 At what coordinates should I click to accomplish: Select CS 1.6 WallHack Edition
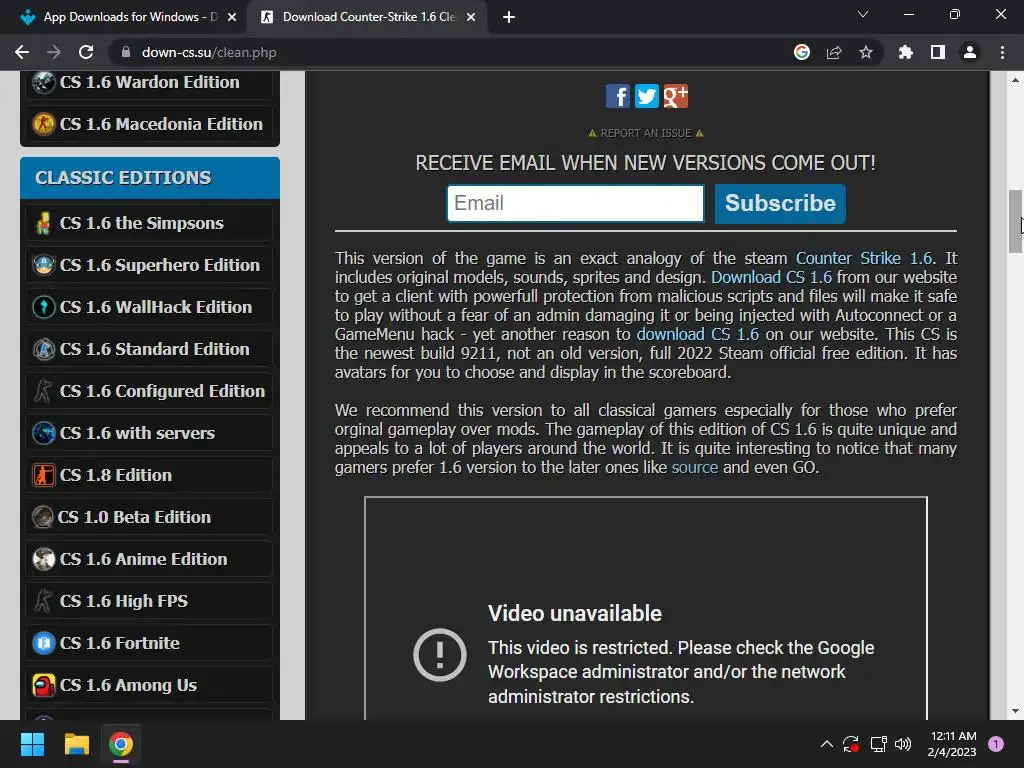[150, 307]
